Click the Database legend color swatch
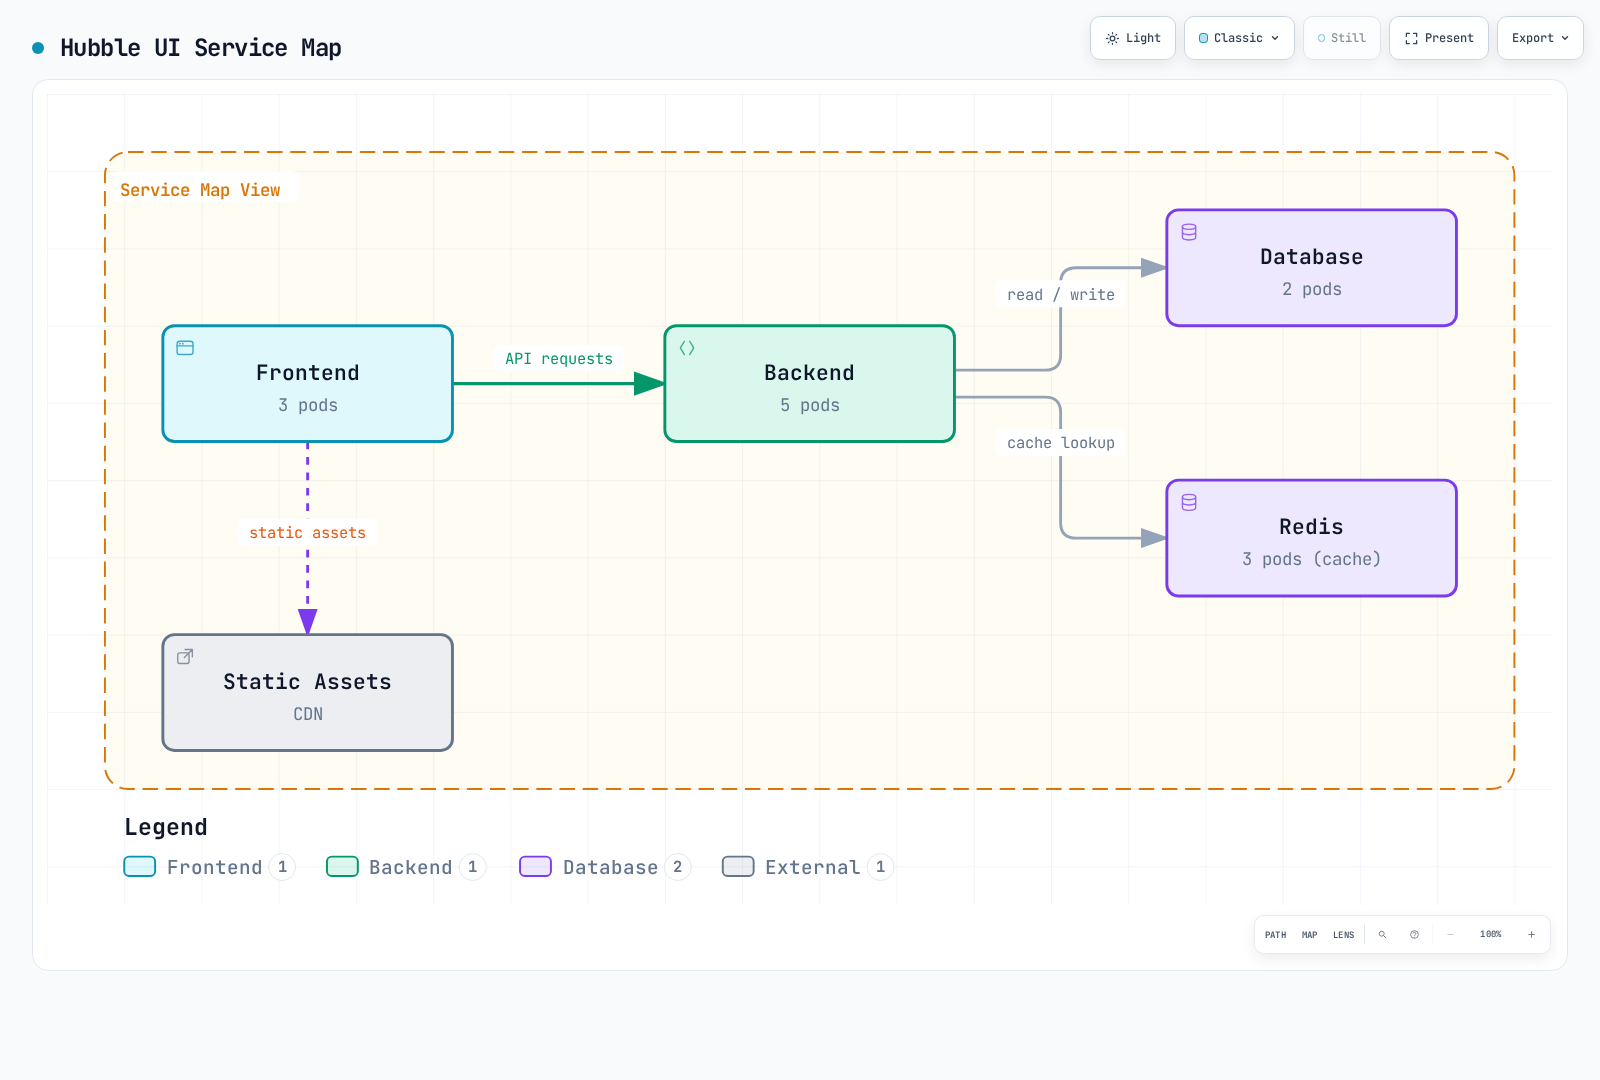The width and height of the screenshot is (1600, 1080). [536, 867]
